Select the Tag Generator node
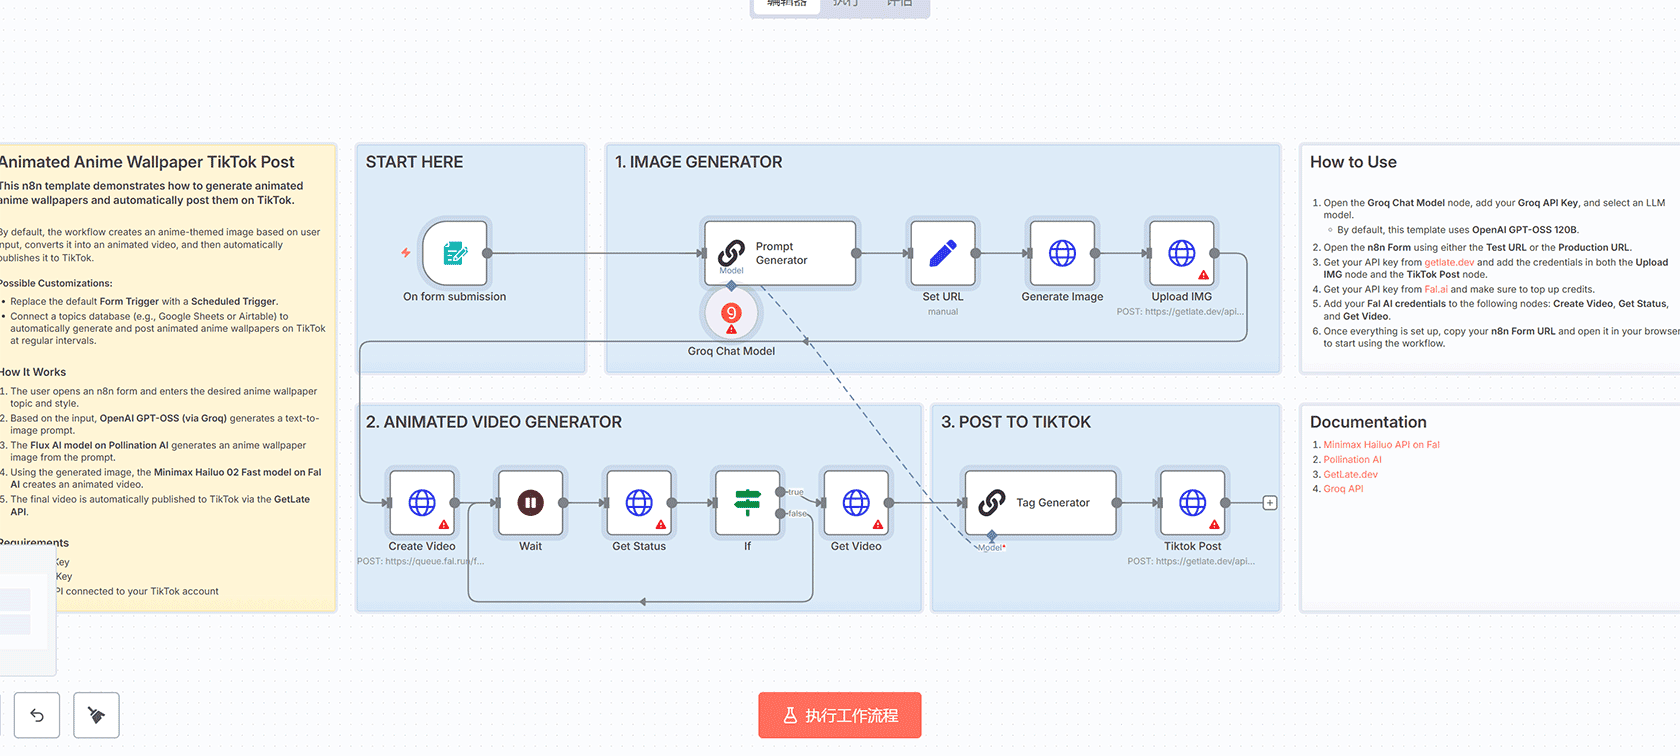1680x756 pixels. 1040,503
